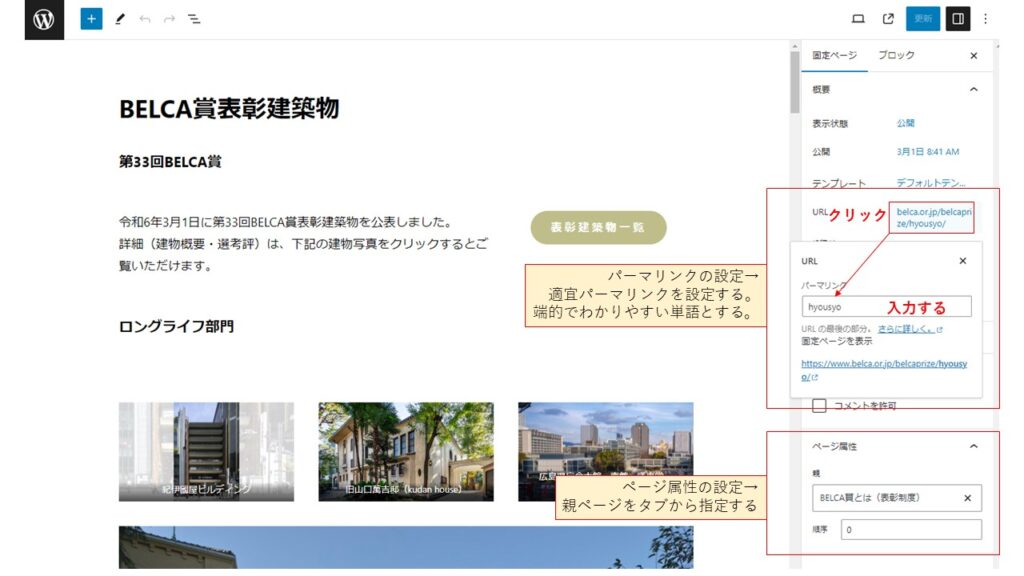The image size is (1024, 576).
Task: View the page in a new tab
Action: tap(888, 19)
